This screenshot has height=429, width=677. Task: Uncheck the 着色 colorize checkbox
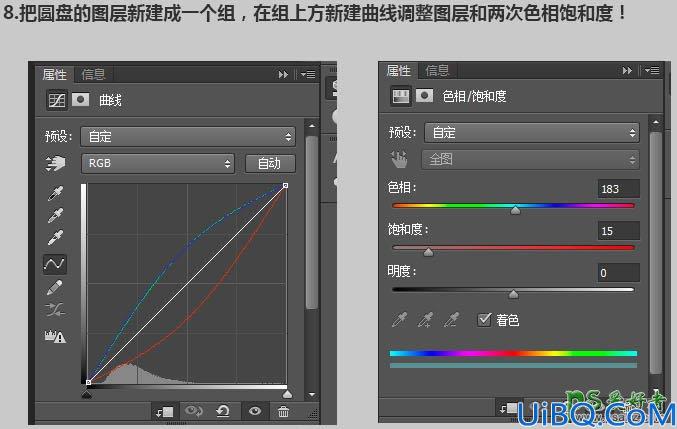[x=484, y=320]
